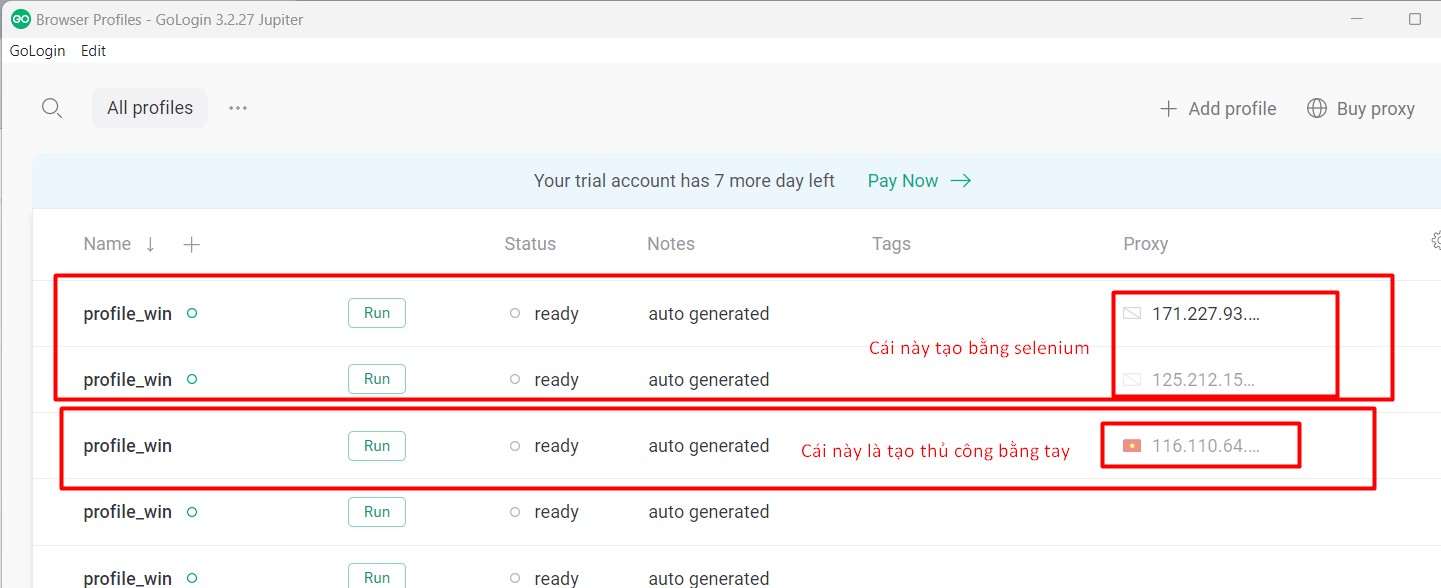Click status circle of profile with 125.212.15 proxy
This screenshot has height=588, width=1441.
pos(515,380)
